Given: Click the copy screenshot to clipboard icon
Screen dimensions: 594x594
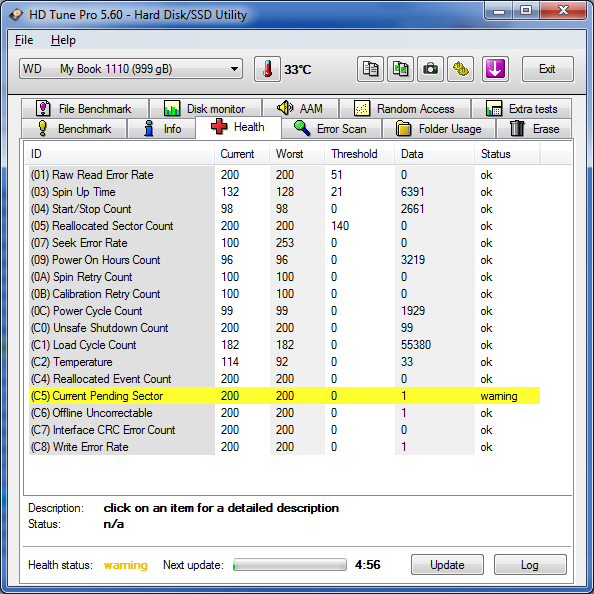Looking at the screenshot, I should click(400, 69).
